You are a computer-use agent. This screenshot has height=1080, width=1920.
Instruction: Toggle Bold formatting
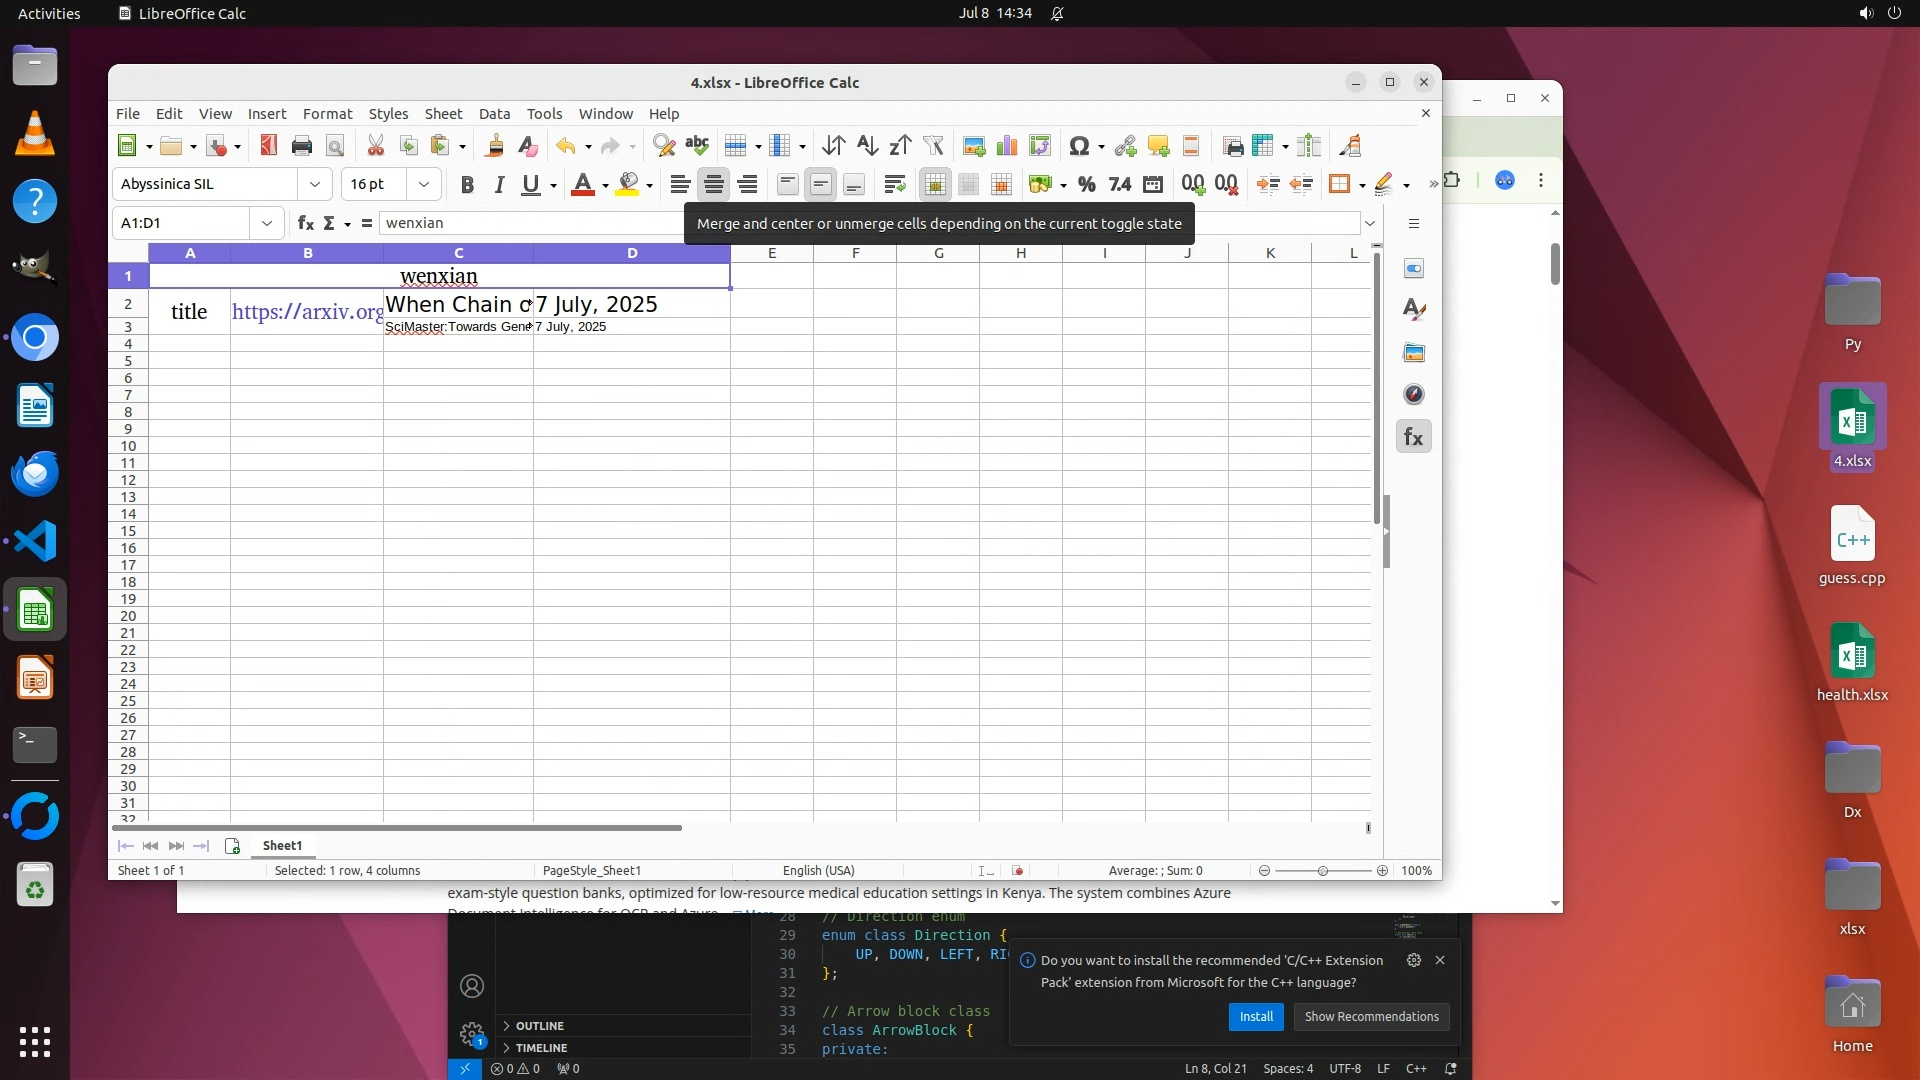tap(466, 184)
